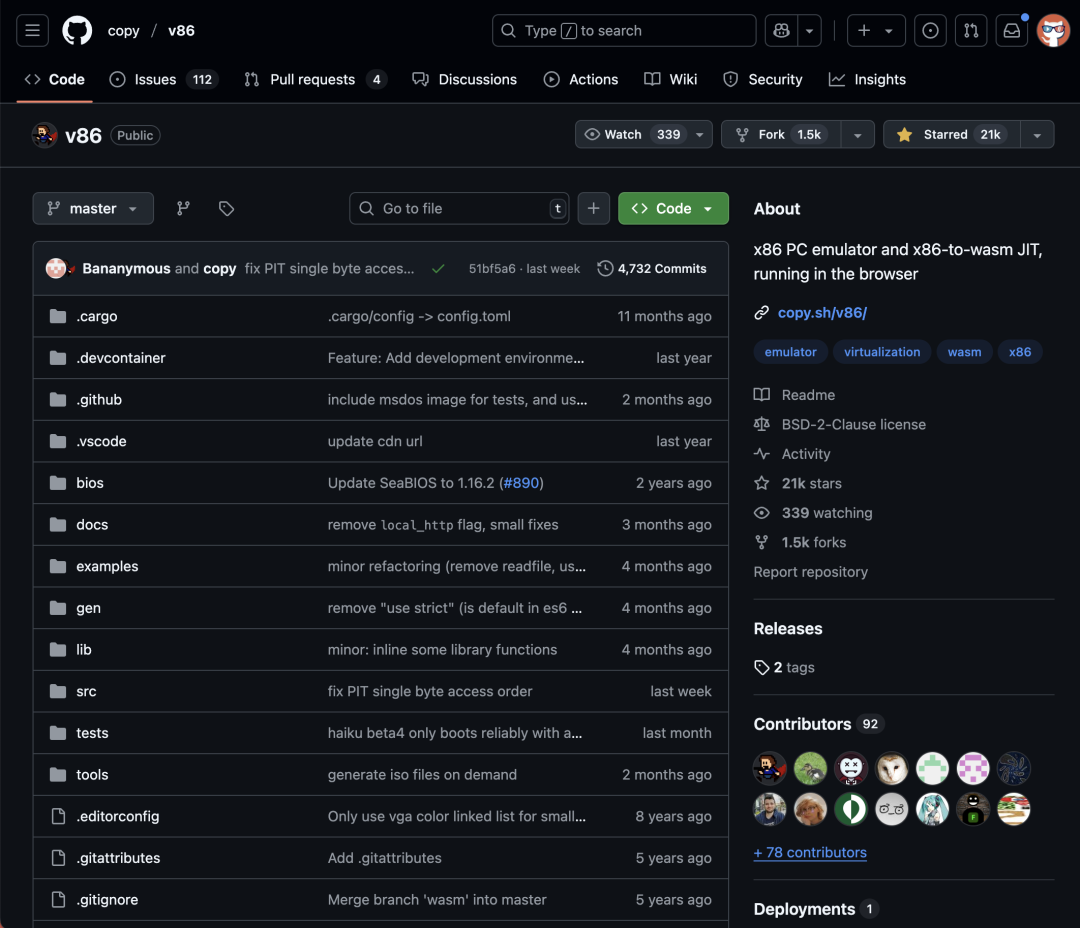Image resolution: width=1080 pixels, height=928 pixels.
Task: Open the Contributors 92 heading link
Action: [x=819, y=724]
